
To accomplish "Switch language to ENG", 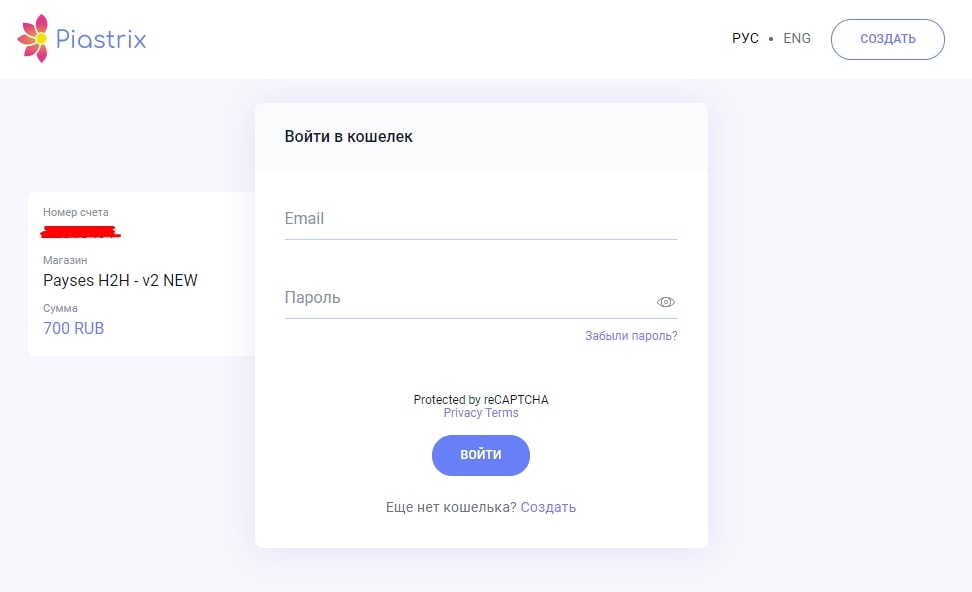I will 797,39.
